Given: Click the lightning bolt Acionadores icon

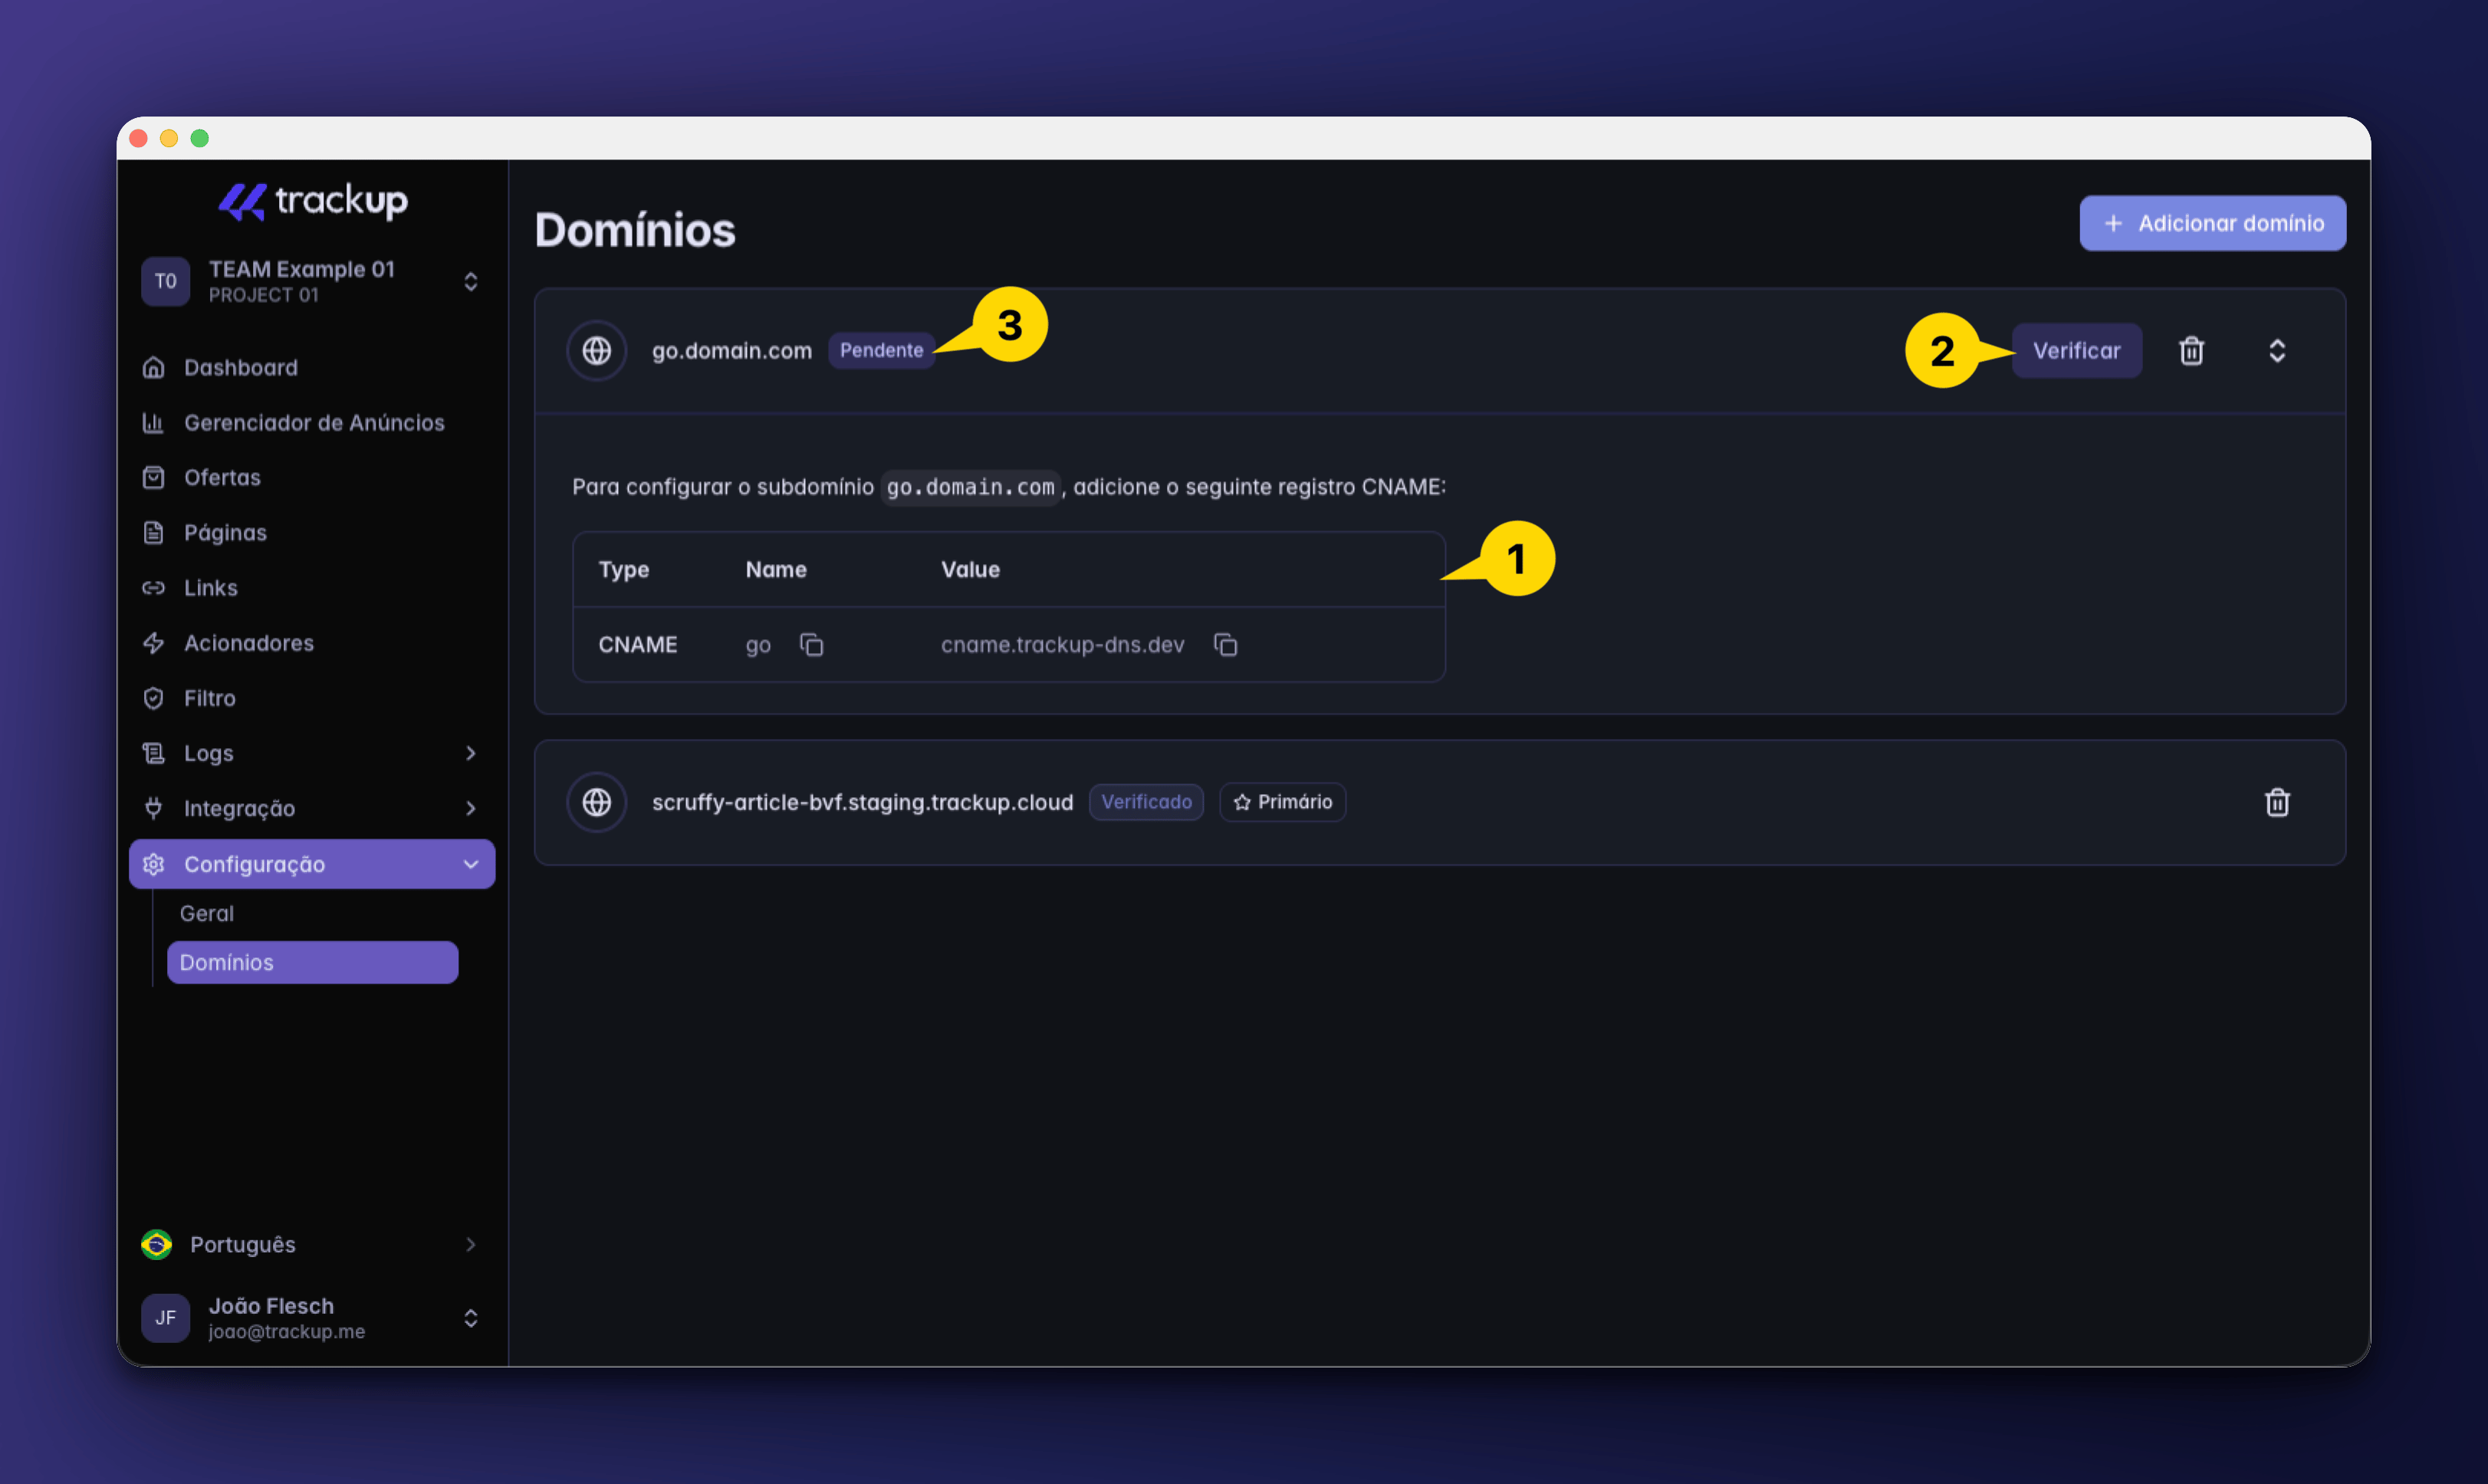Looking at the screenshot, I should pos(153,642).
